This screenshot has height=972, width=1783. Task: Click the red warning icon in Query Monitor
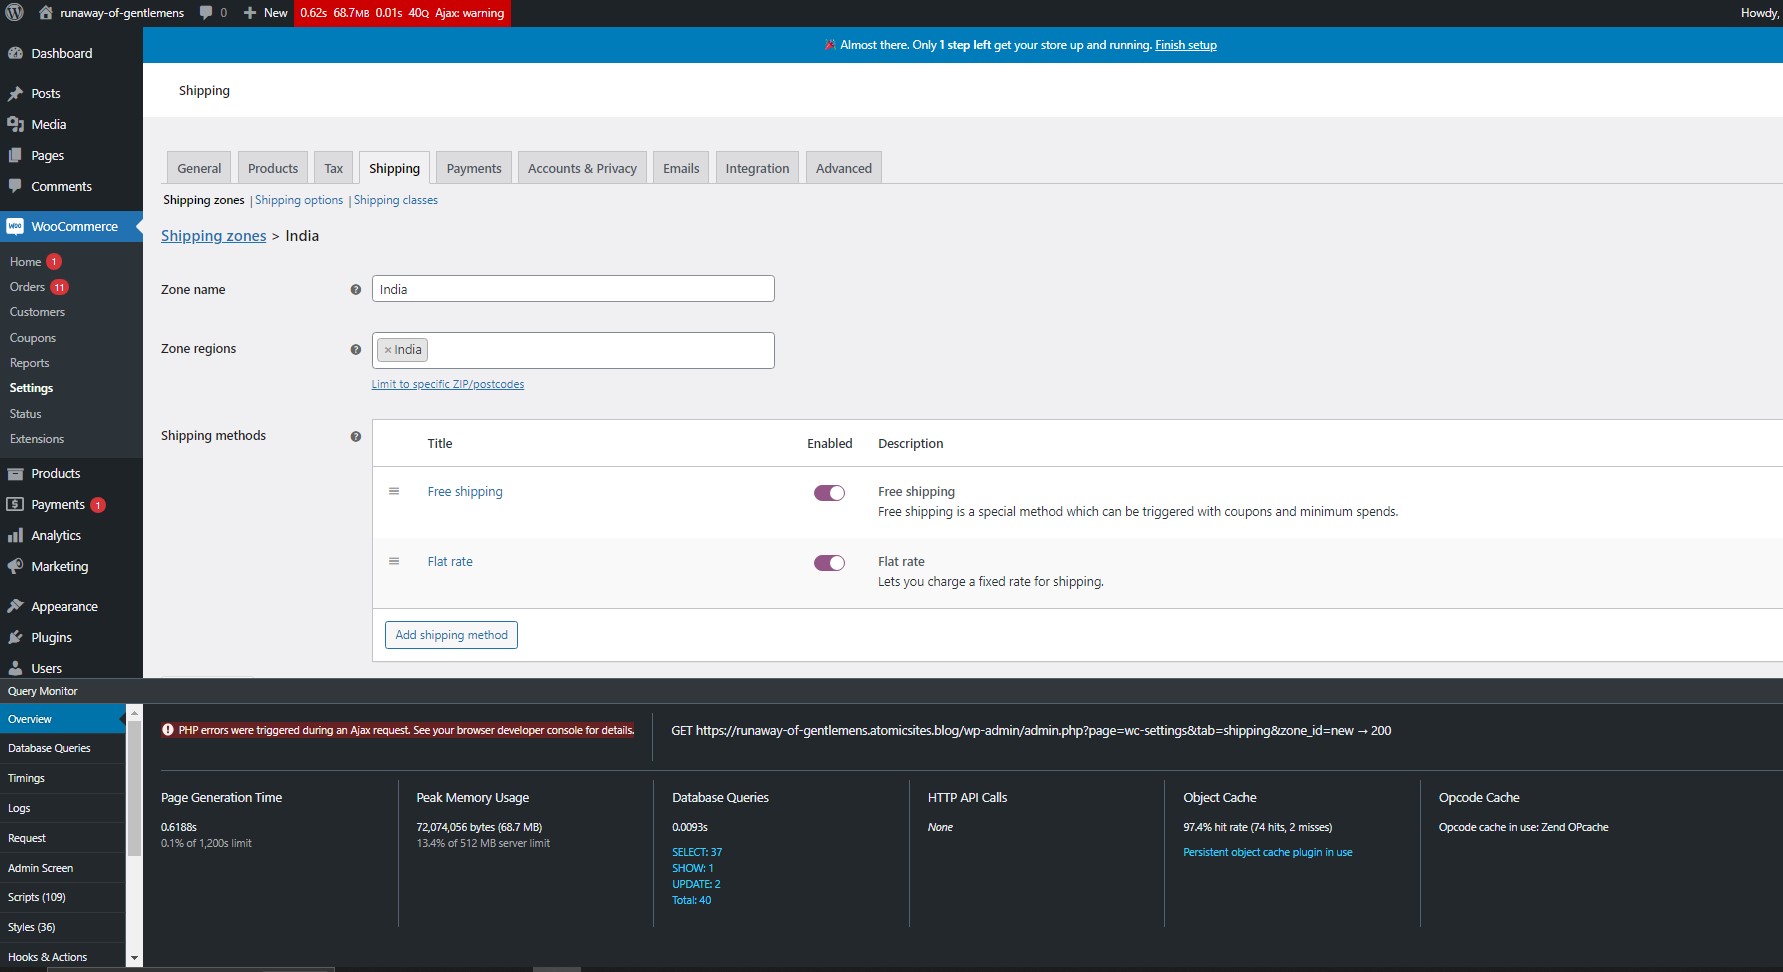coord(168,730)
